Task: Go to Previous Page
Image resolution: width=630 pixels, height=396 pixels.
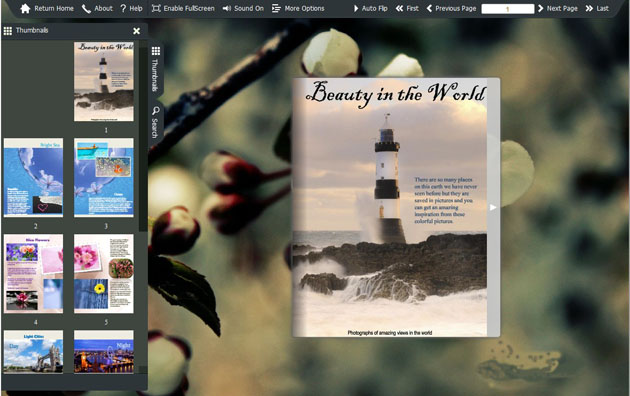Action: coord(451,8)
